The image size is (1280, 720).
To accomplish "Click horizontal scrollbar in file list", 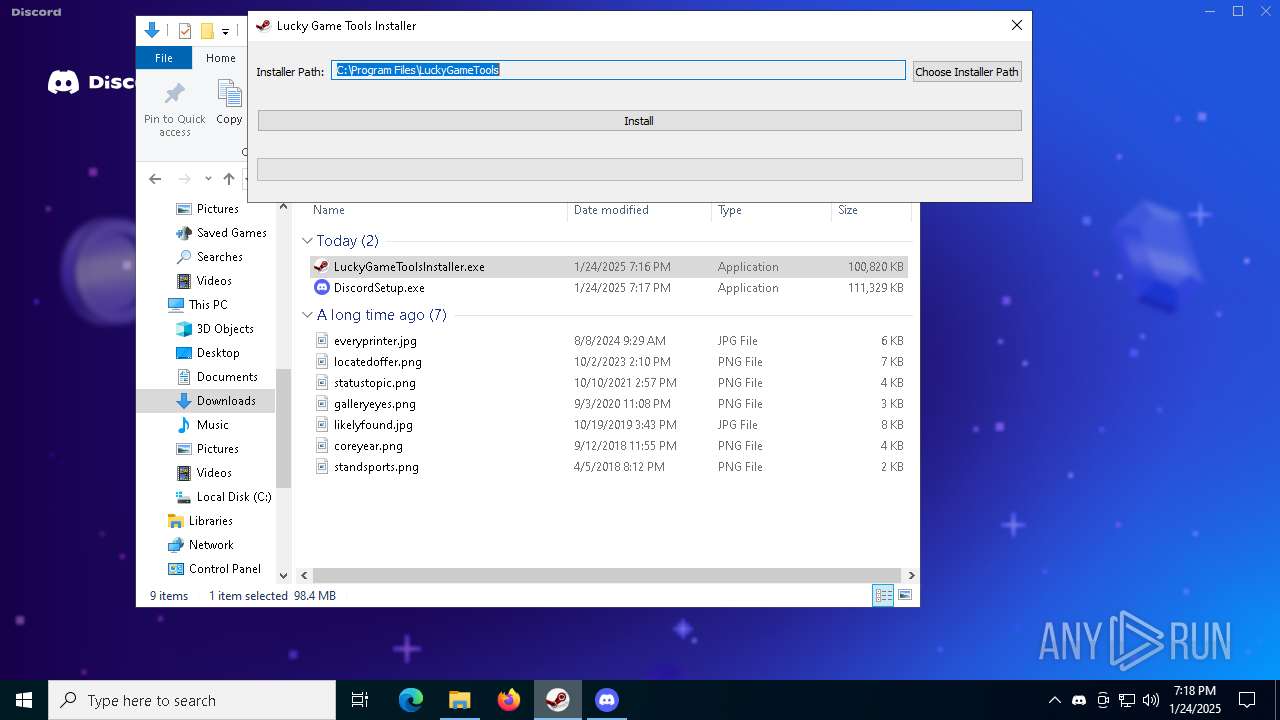I will pyautogui.click(x=607, y=575).
